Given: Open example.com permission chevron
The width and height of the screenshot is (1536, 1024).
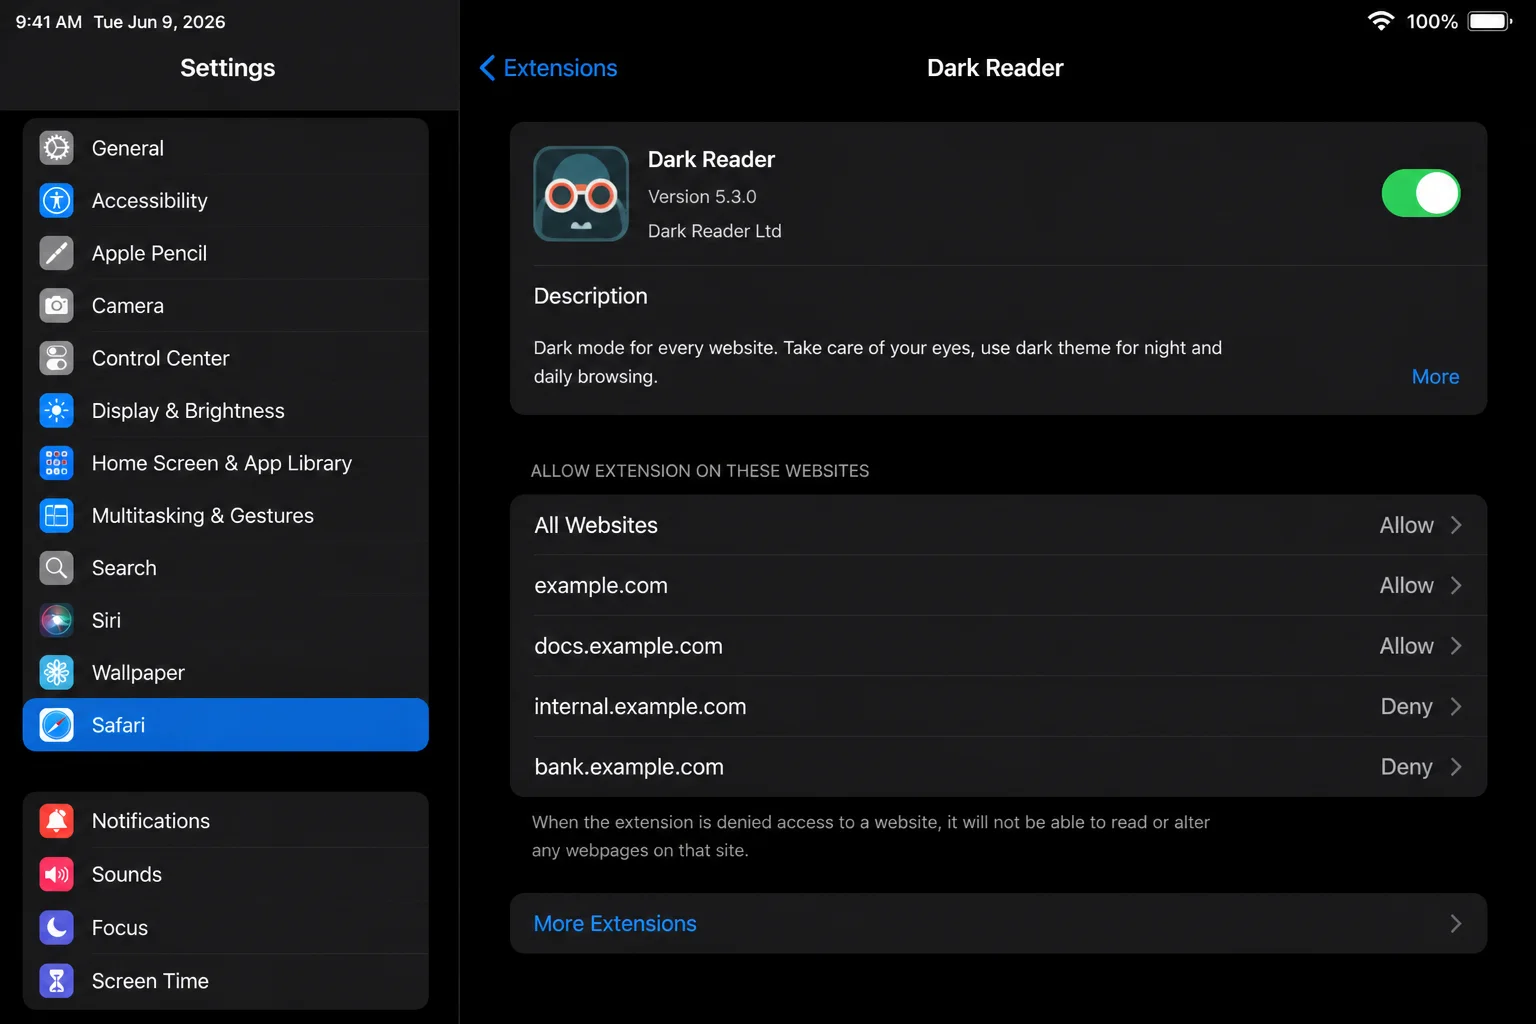Looking at the screenshot, I should click(1456, 585).
